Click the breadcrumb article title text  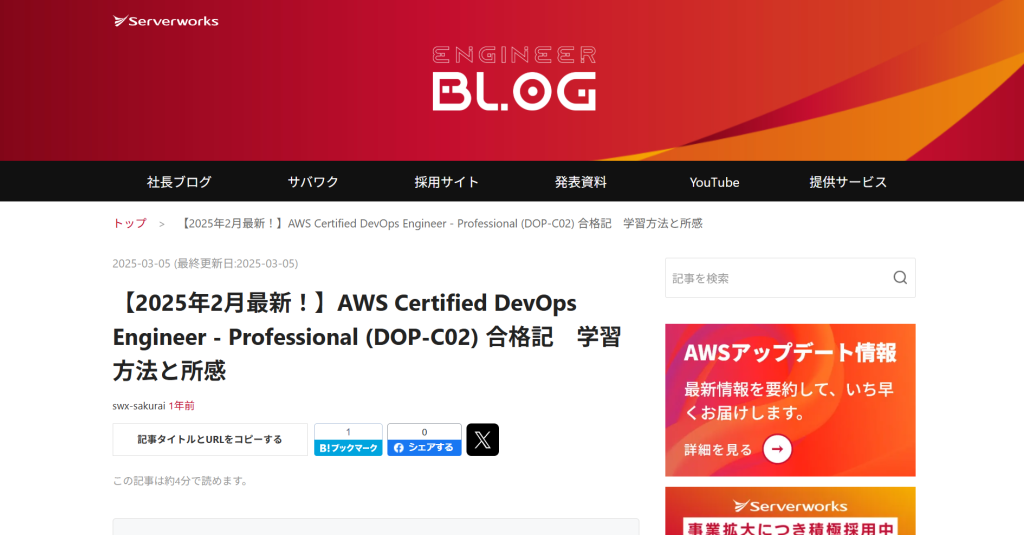click(x=441, y=223)
